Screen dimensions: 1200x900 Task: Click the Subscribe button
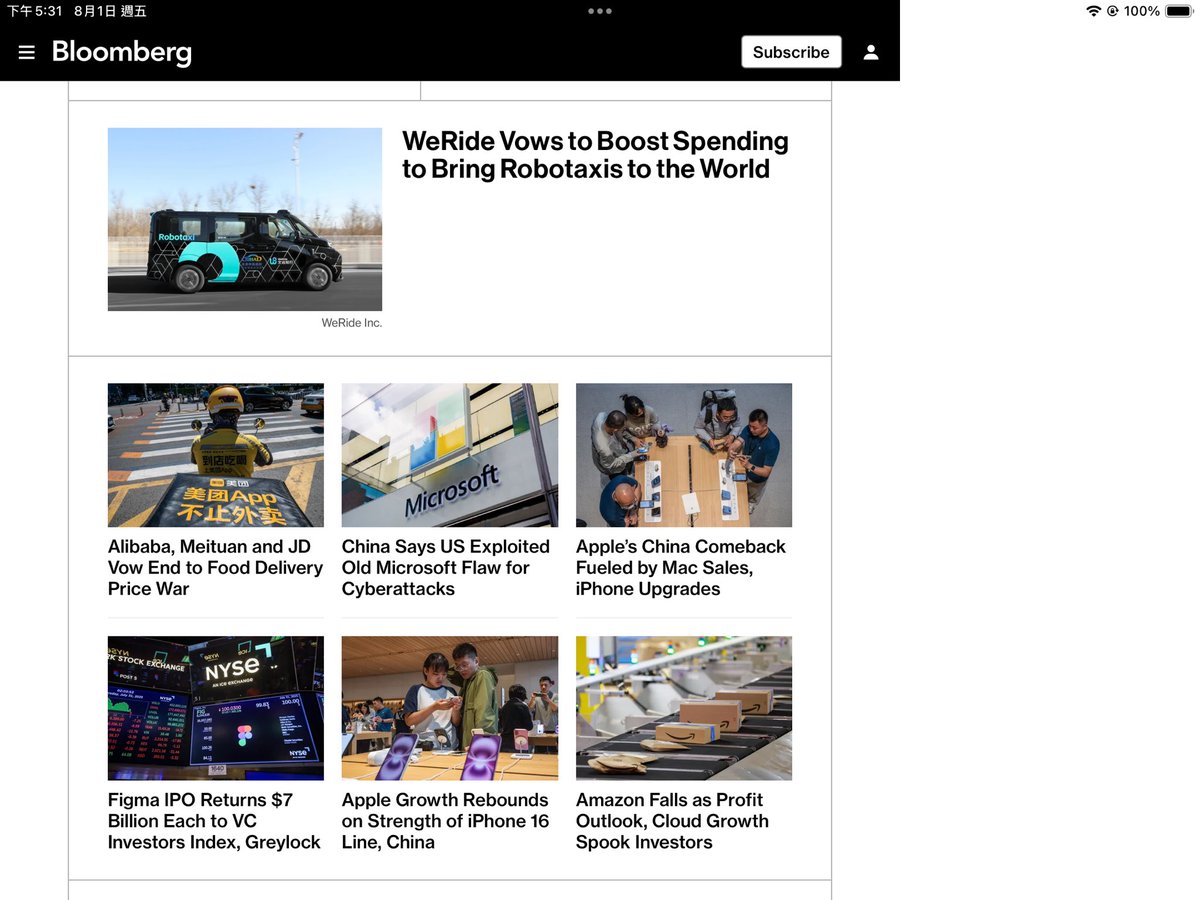[791, 52]
